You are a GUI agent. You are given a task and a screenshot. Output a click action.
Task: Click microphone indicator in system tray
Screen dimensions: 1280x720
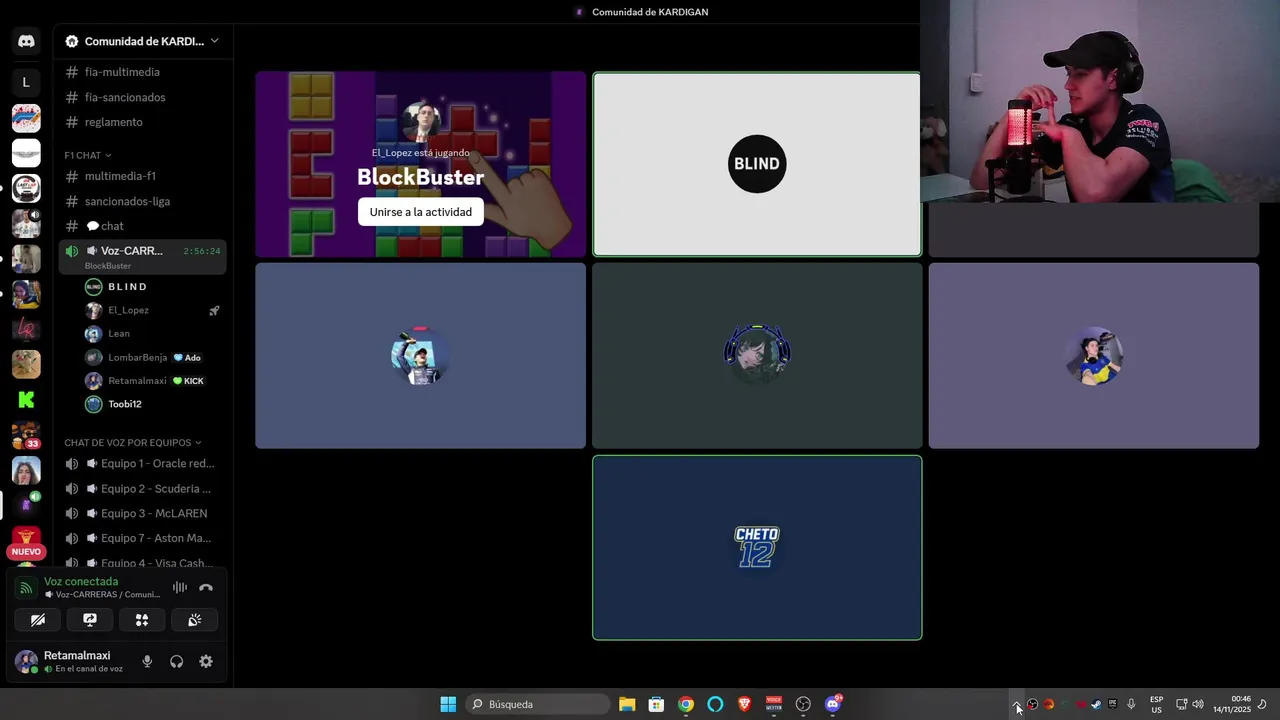point(1131,704)
